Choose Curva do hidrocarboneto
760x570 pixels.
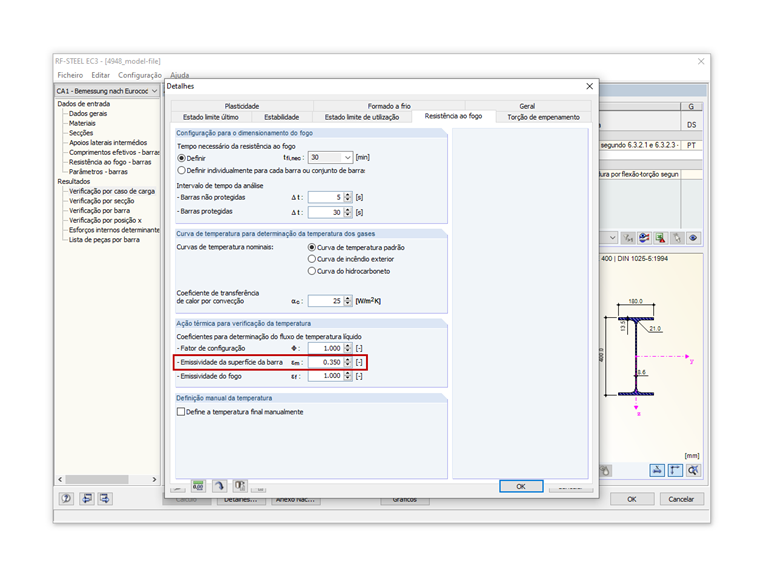pyautogui.click(x=312, y=271)
